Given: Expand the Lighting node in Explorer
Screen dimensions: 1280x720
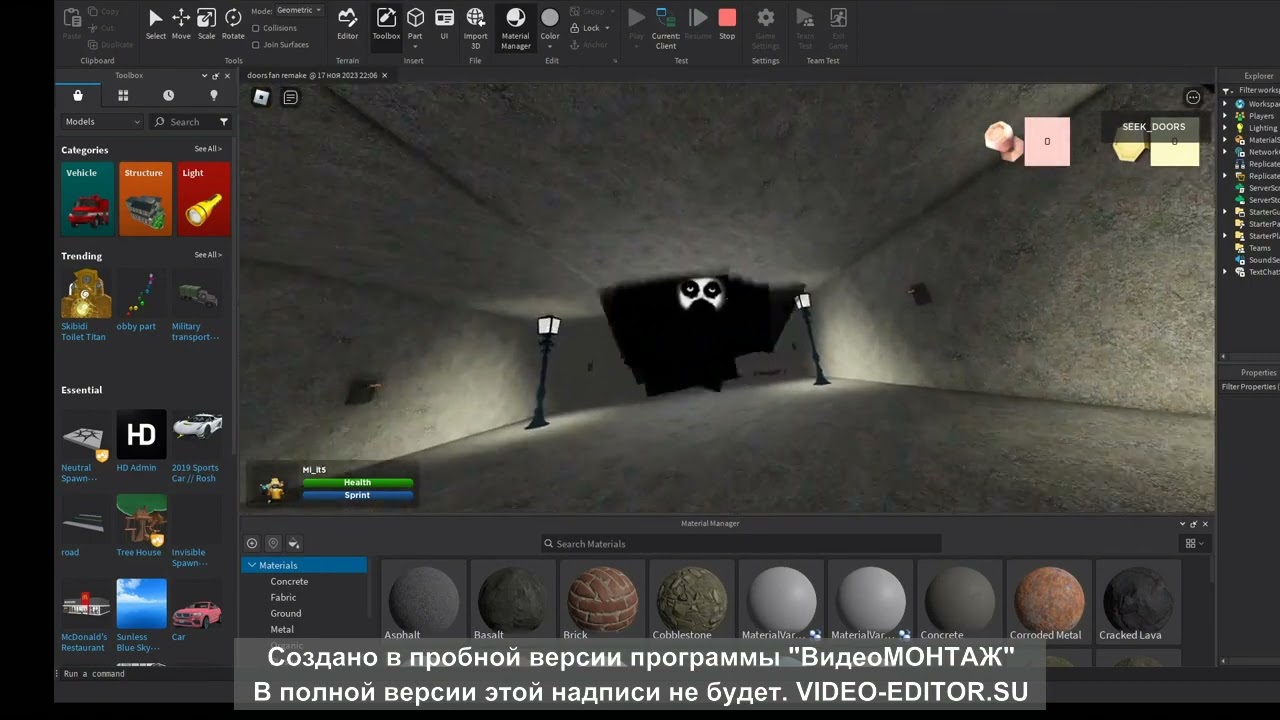Looking at the screenshot, I should (x=1226, y=128).
